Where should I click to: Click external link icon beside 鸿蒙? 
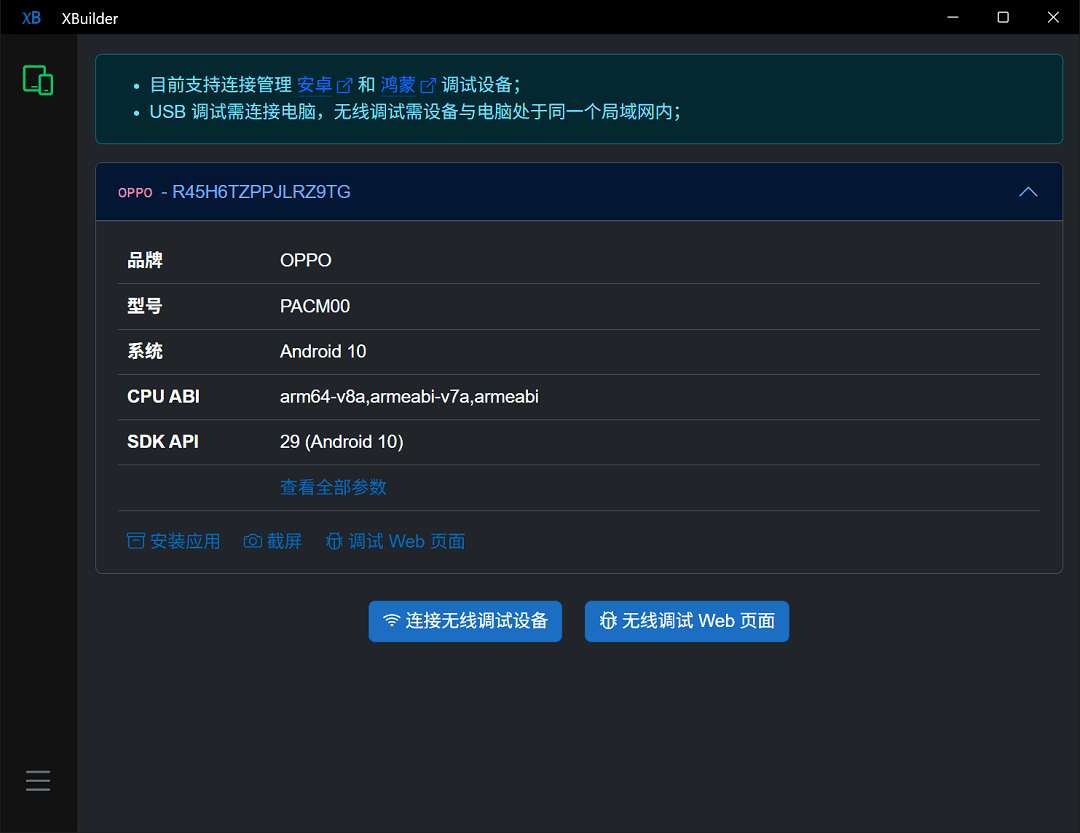pos(428,85)
